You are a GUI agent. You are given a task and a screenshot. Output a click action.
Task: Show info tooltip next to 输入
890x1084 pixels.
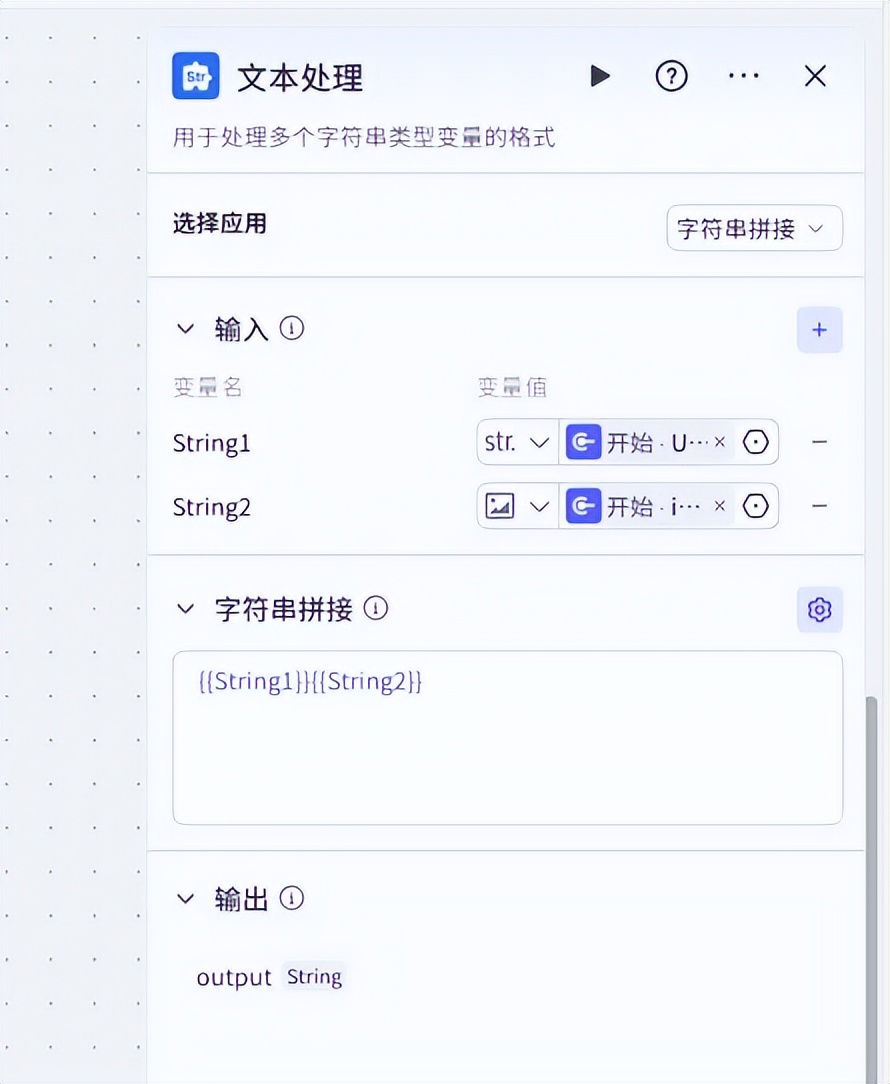click(292, 328)
